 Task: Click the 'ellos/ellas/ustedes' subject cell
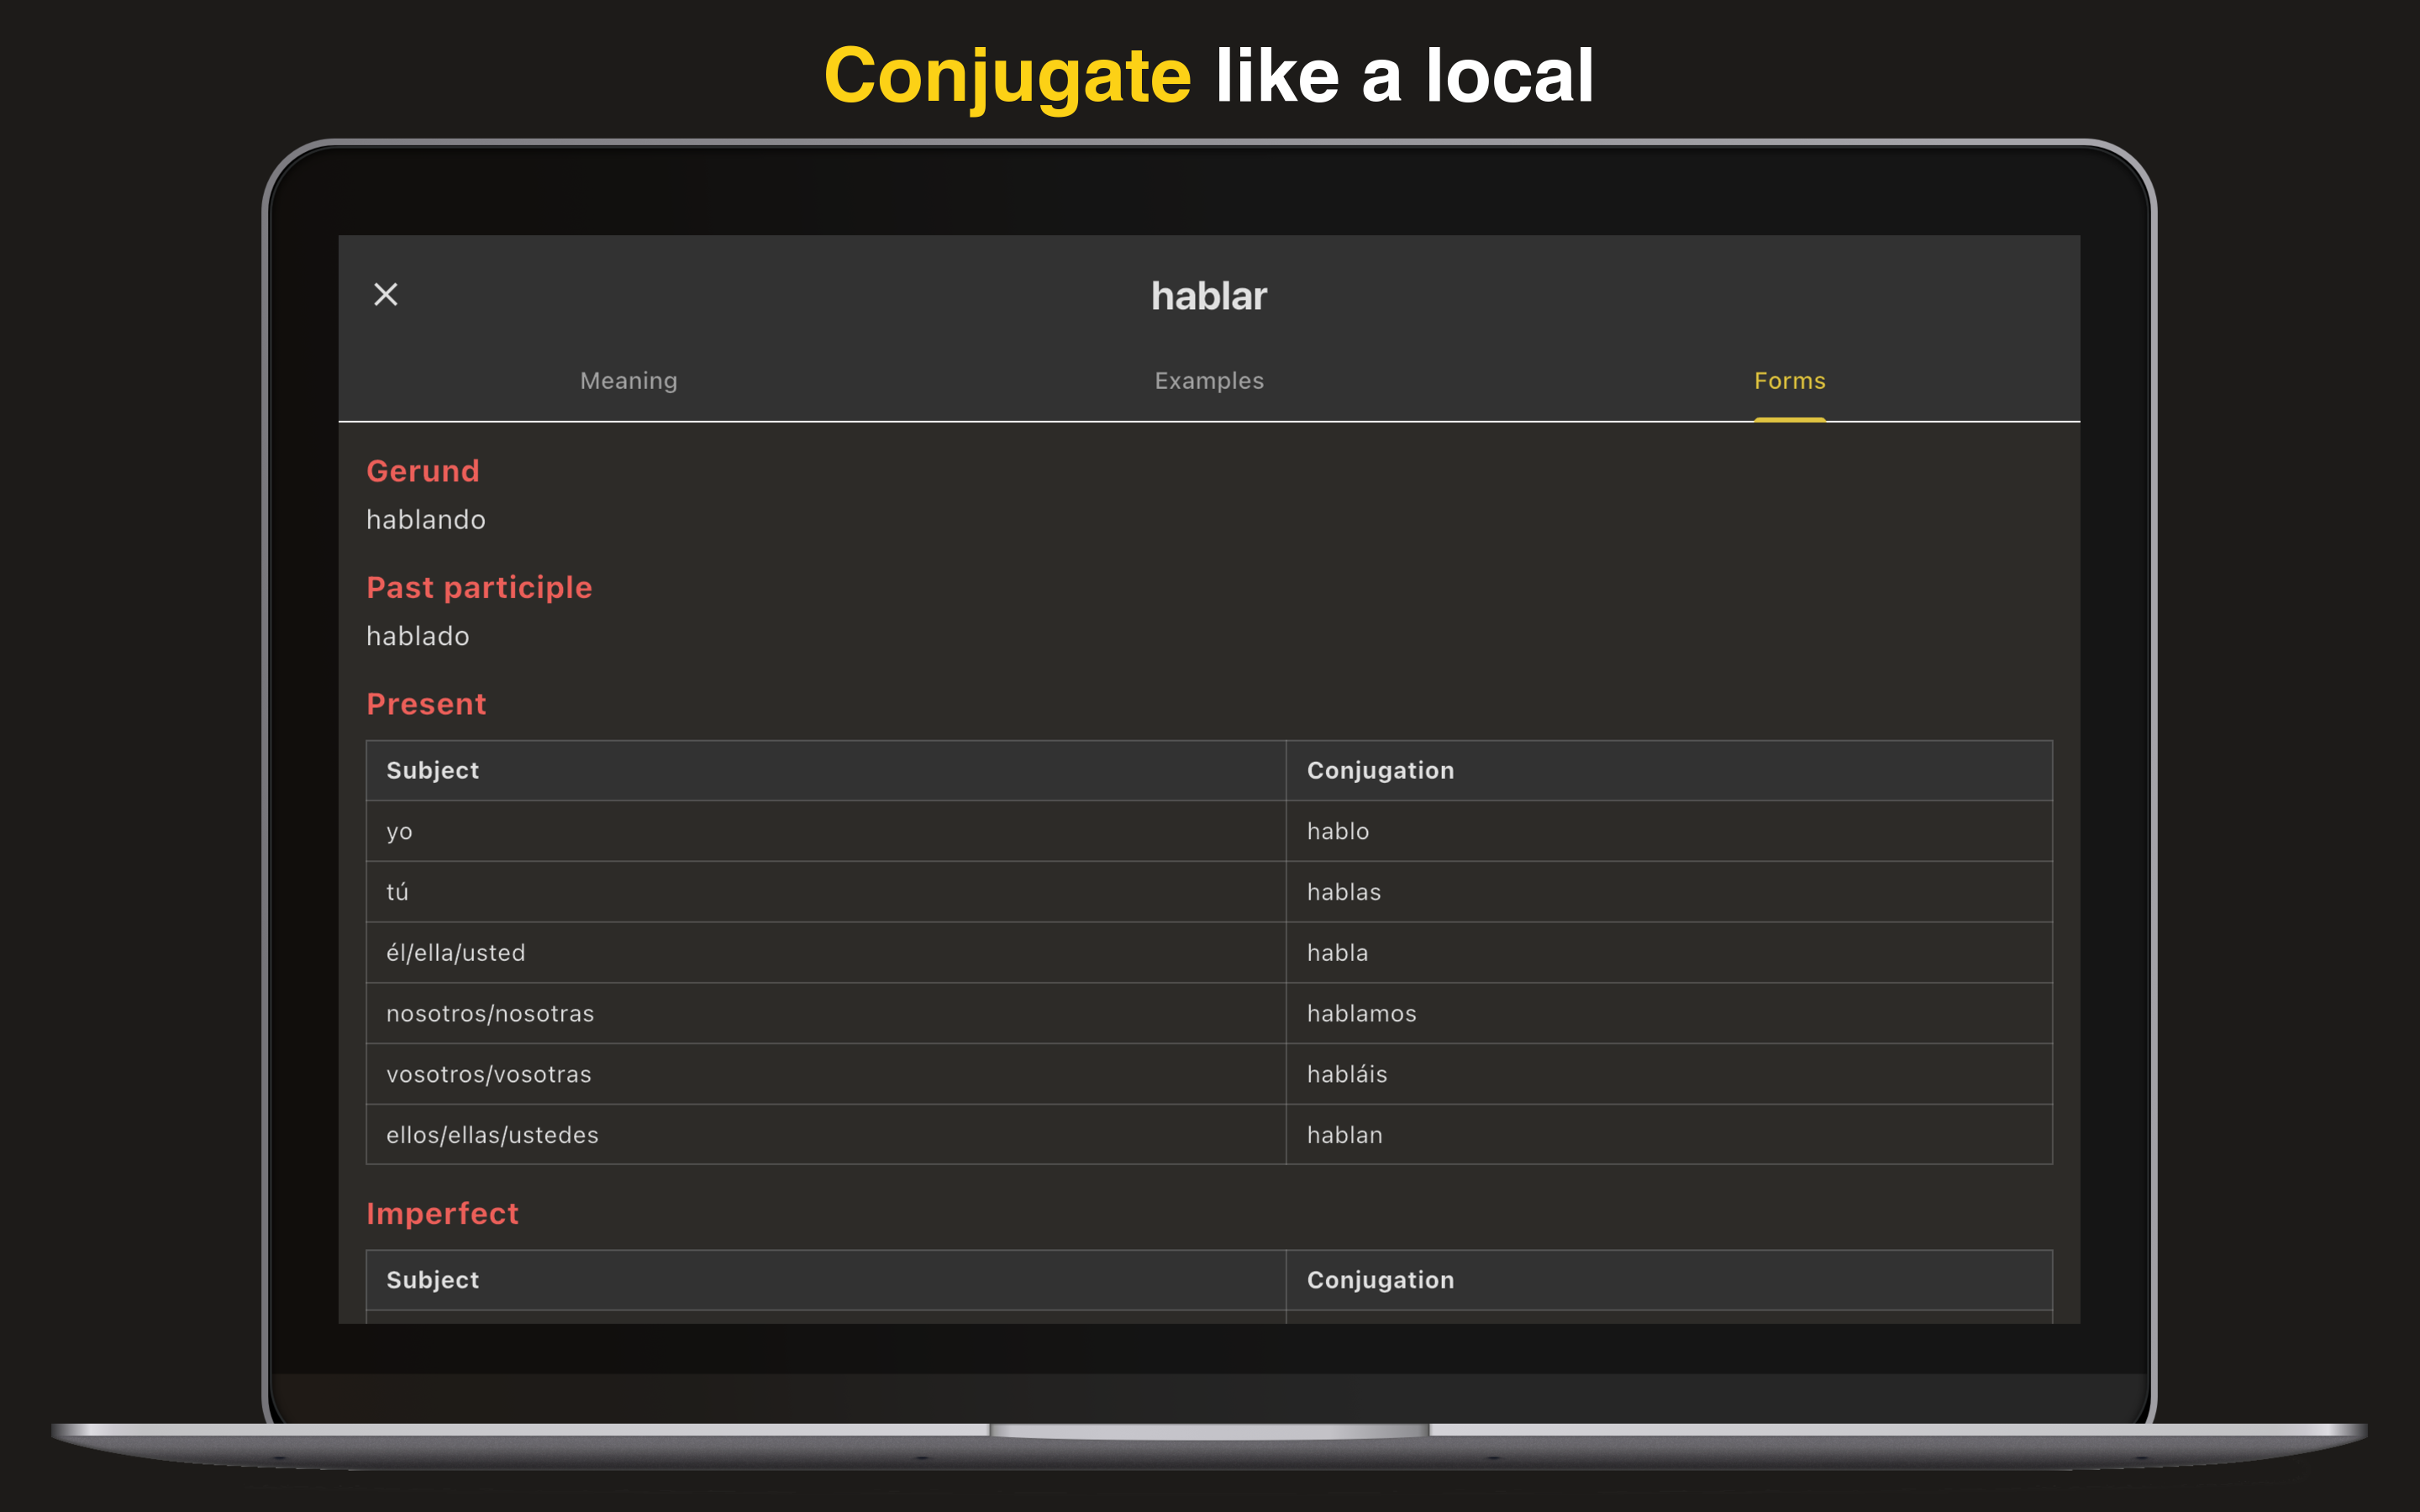tap(826, 1135)
